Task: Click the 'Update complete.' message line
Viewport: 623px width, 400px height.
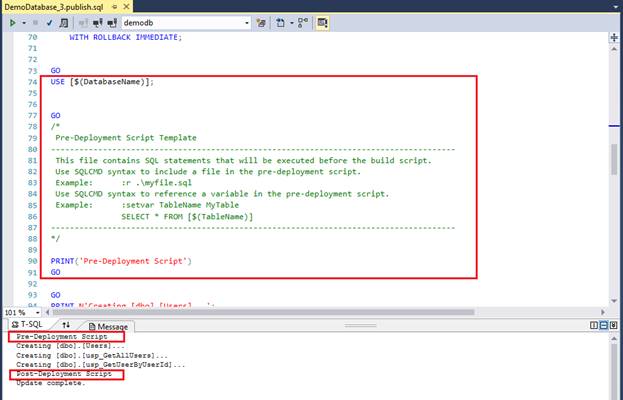Action: pyautogui.click(x=50, y=383)
